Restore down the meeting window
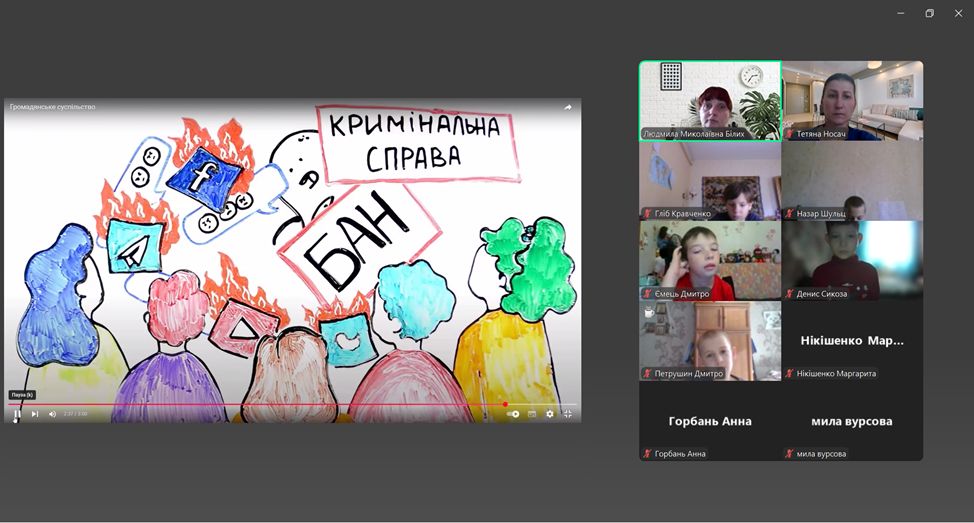The height and width of the screenshot is (523, 974). click(x=929, y=13)
